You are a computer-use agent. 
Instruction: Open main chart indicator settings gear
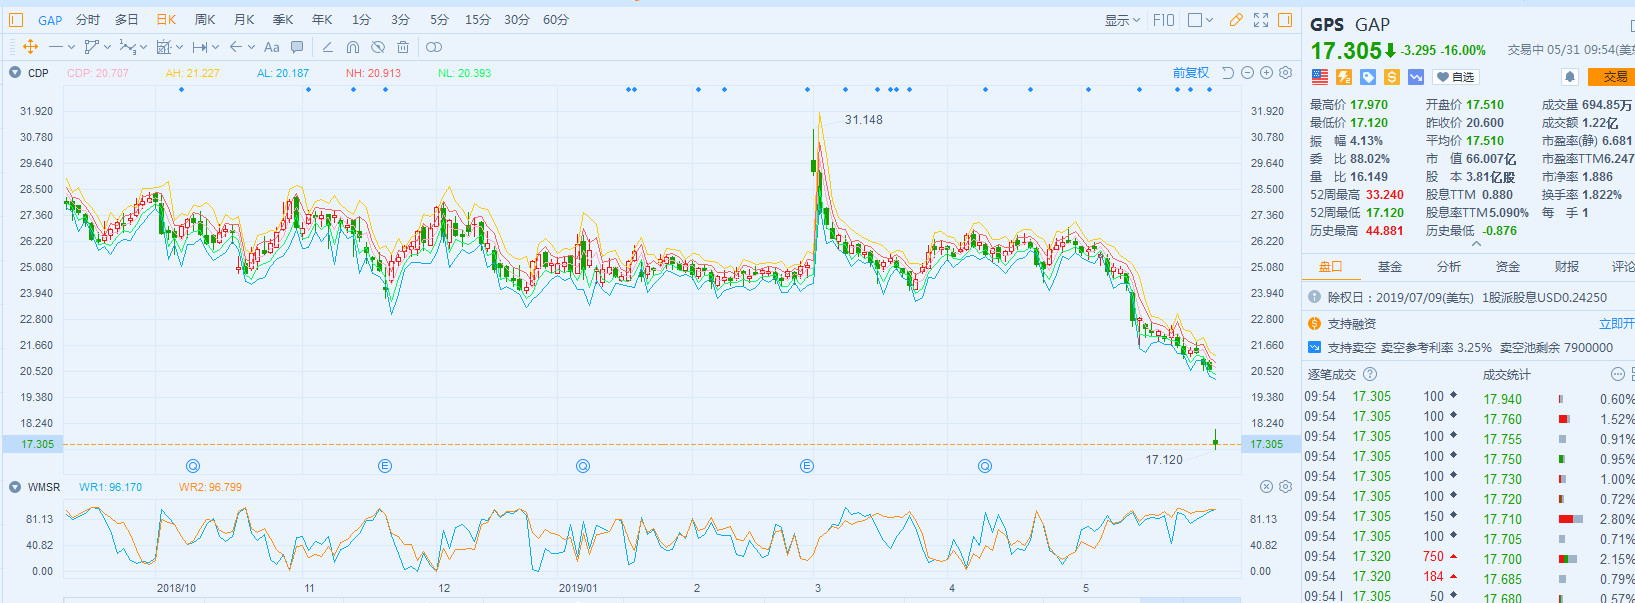(1286, 73)
